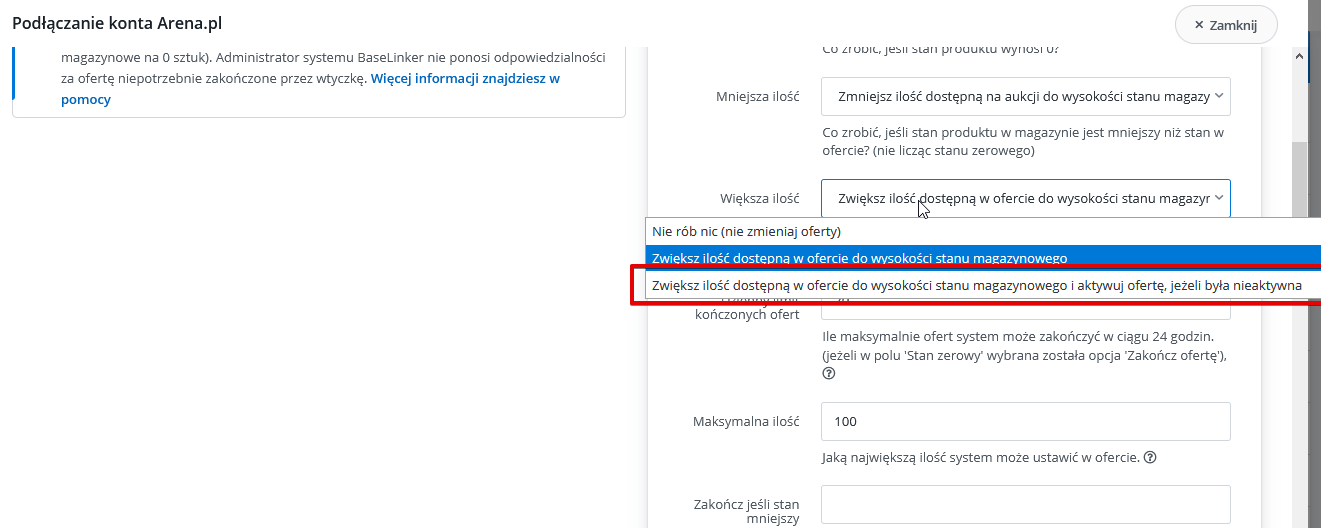
Task: Focus the Maksymalna ilość field containing 100
Action: tap(1026, 422)
